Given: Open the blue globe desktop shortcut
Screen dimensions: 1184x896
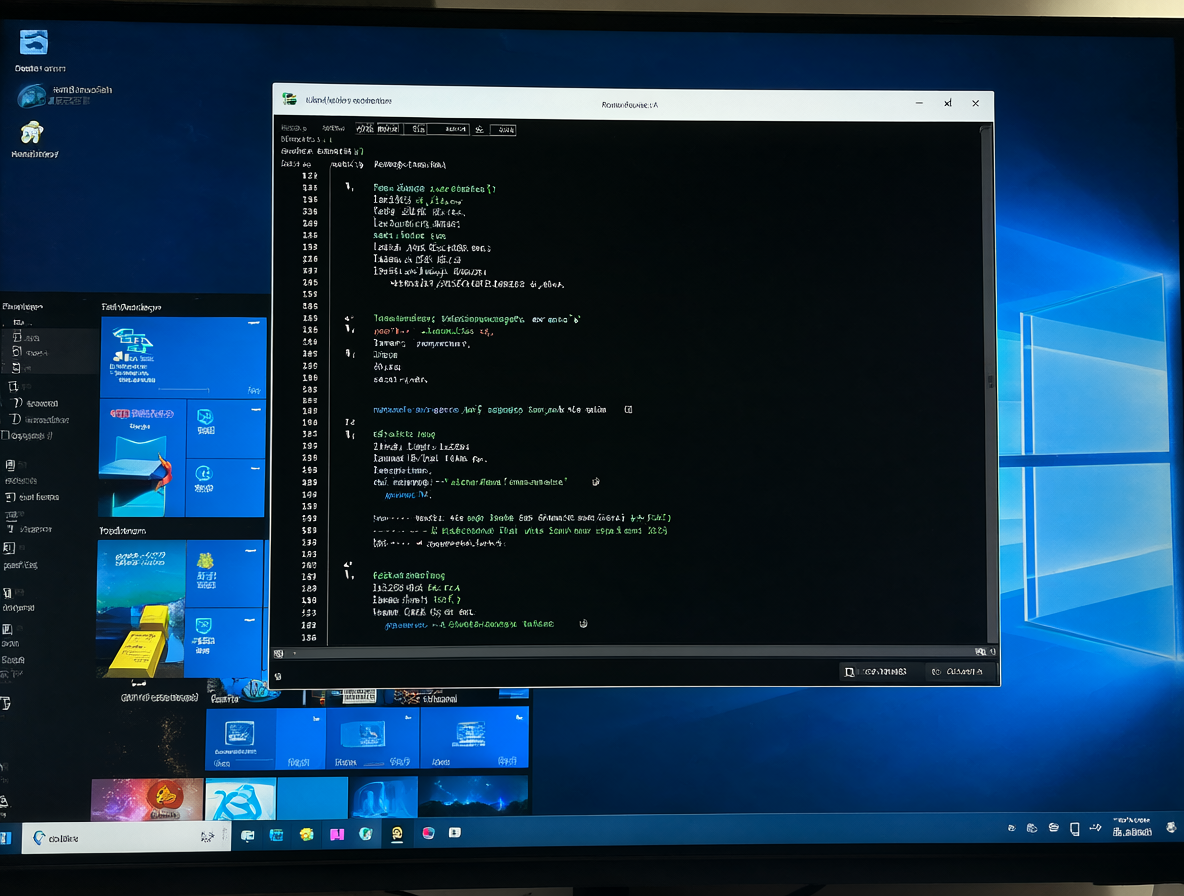Looking at the screenshot, I should (31, 97).
